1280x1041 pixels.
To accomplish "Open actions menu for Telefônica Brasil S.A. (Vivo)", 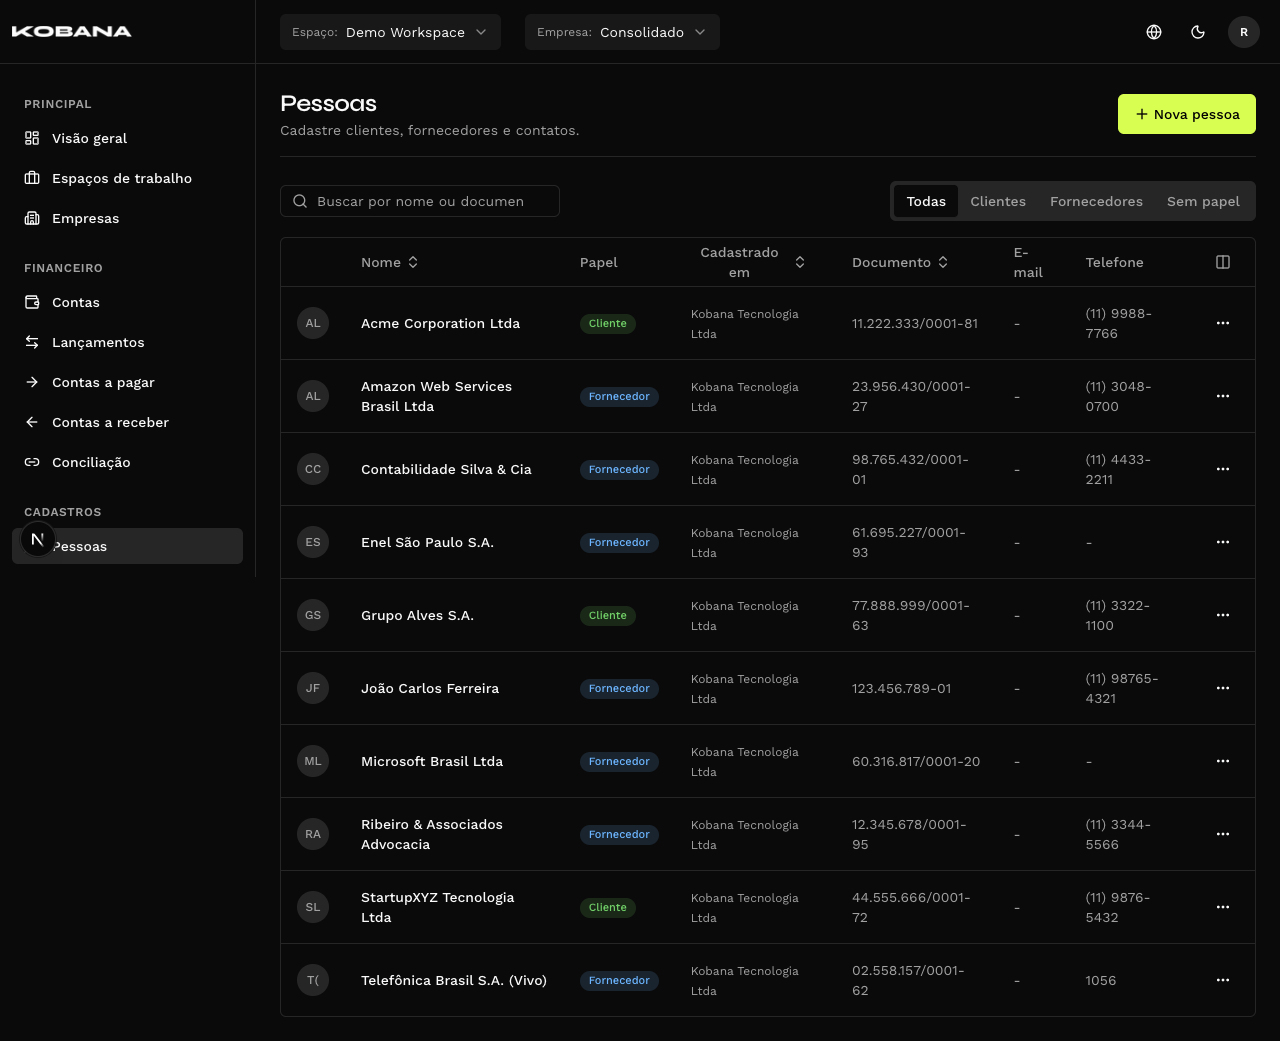I will pos(1223,980).
